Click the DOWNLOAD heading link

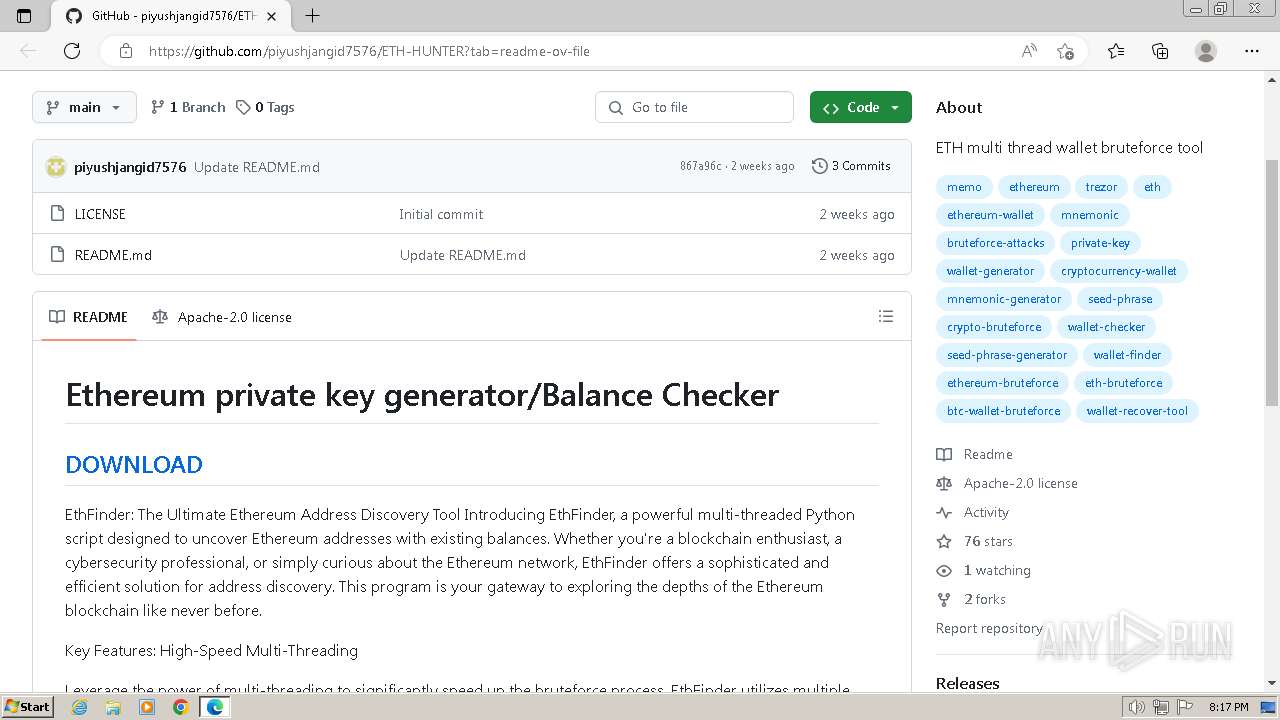click(x=134, y=464)
